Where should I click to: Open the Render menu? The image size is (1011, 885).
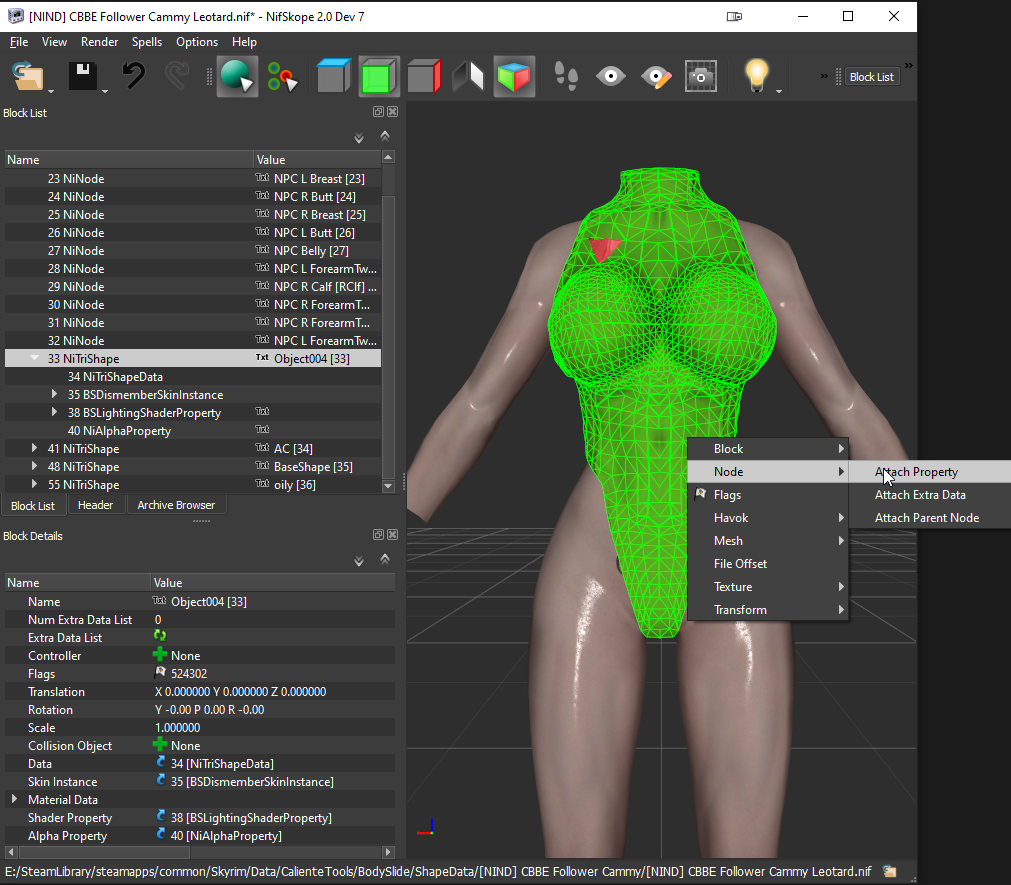(99, 42)
